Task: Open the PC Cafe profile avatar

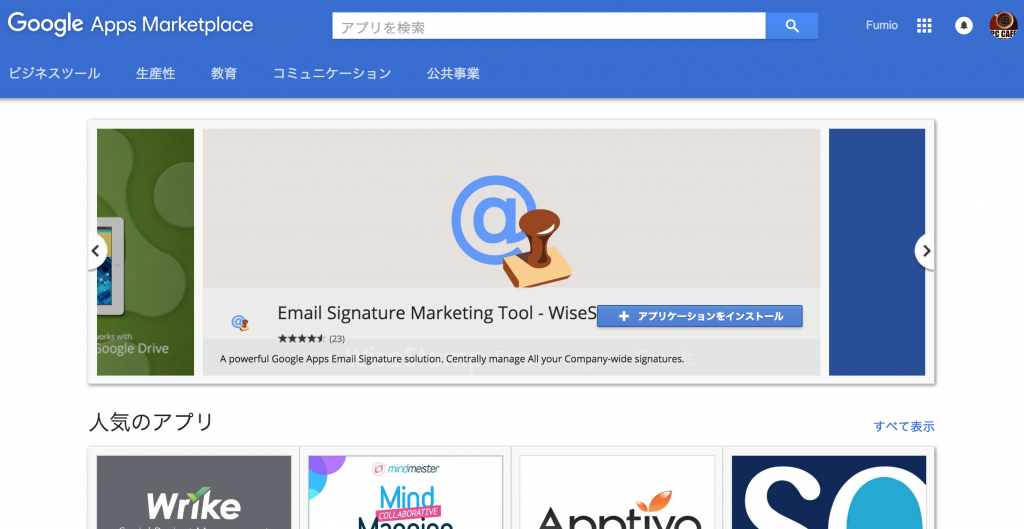Action: [x=1003, y=25]
